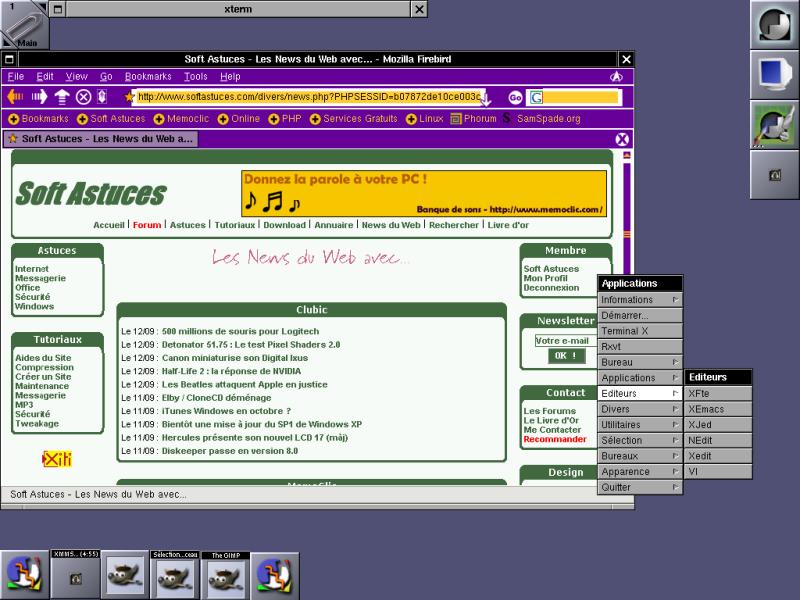Image resolution: width=800 pixels, height=600 pixels.
Task: Open the Les Beatles attaquent Apple article
Action: tap(244, 385)
